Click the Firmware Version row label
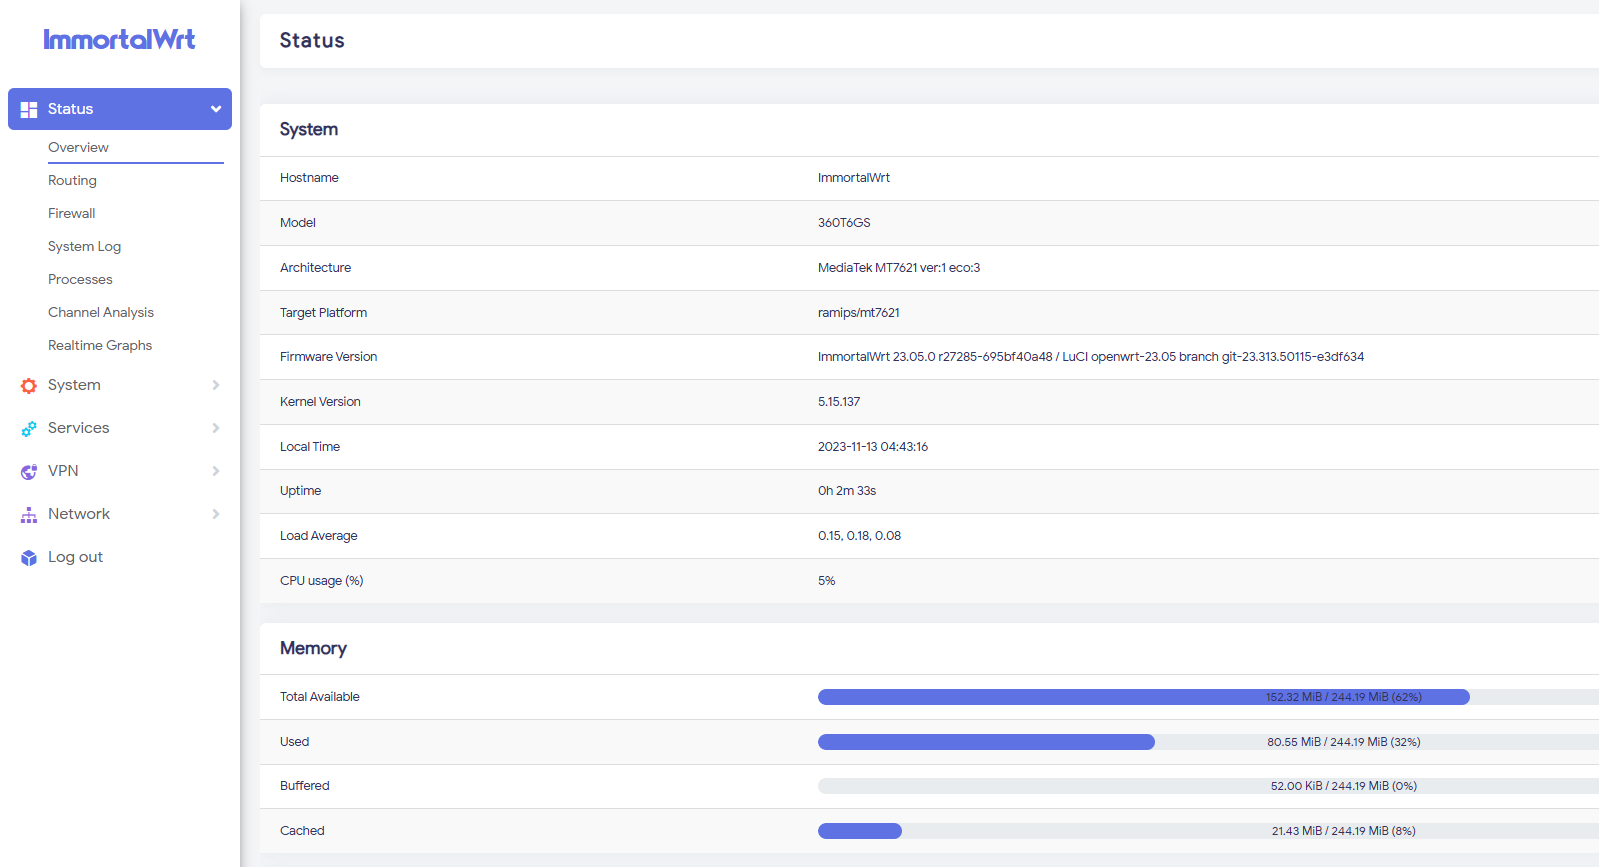Screen dimensions: 1599x867 click(328, 357)
